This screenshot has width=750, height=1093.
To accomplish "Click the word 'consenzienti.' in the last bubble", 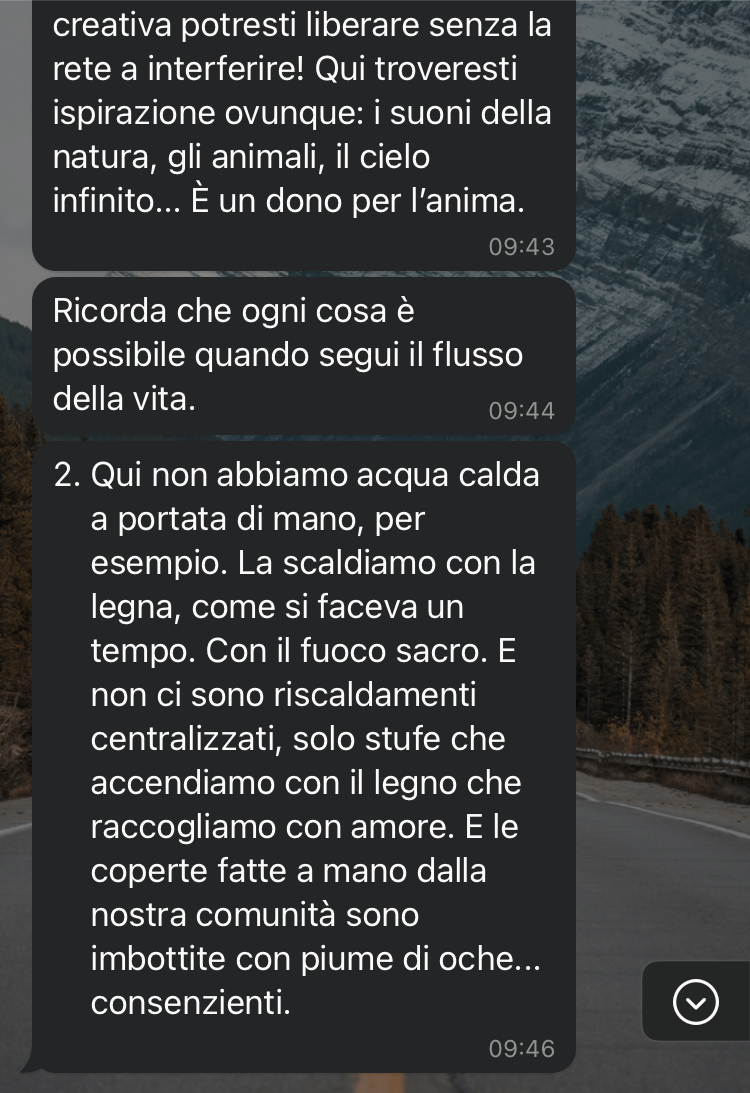I will pyautogui.click(x=190, y=1003).
